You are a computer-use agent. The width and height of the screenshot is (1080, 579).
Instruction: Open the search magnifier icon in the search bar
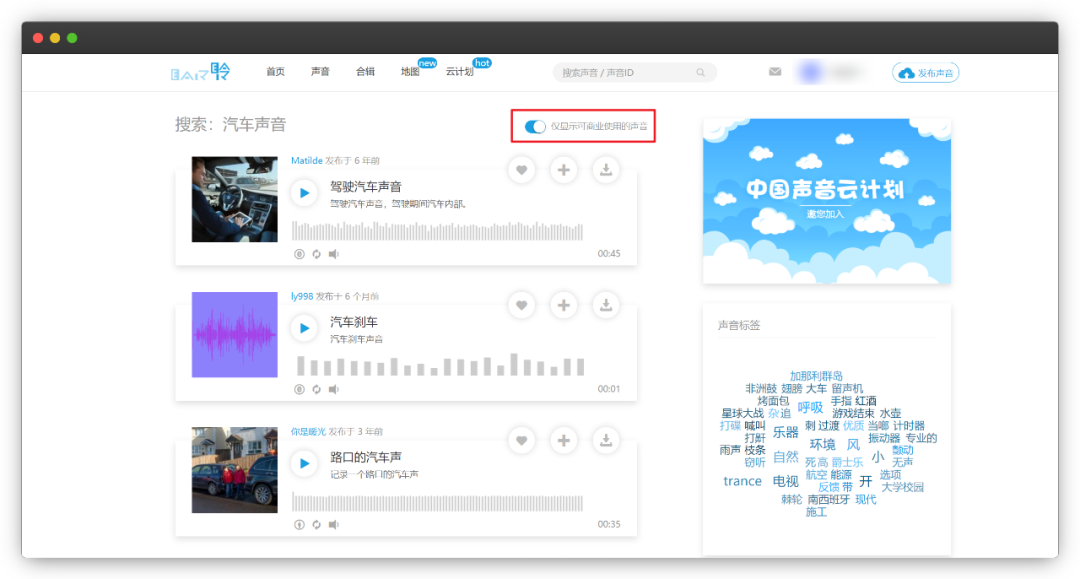pos(701,72)
